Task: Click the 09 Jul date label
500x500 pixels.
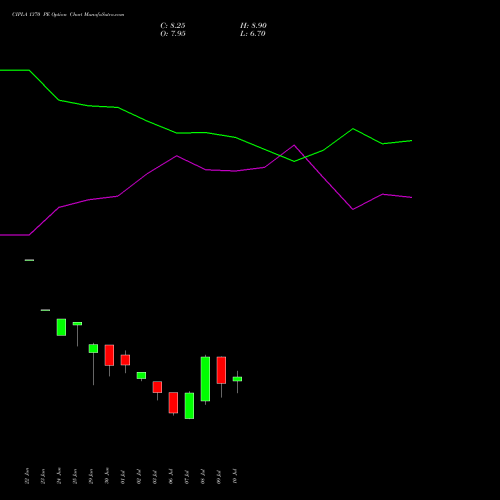Action: (x=219, y=477)
